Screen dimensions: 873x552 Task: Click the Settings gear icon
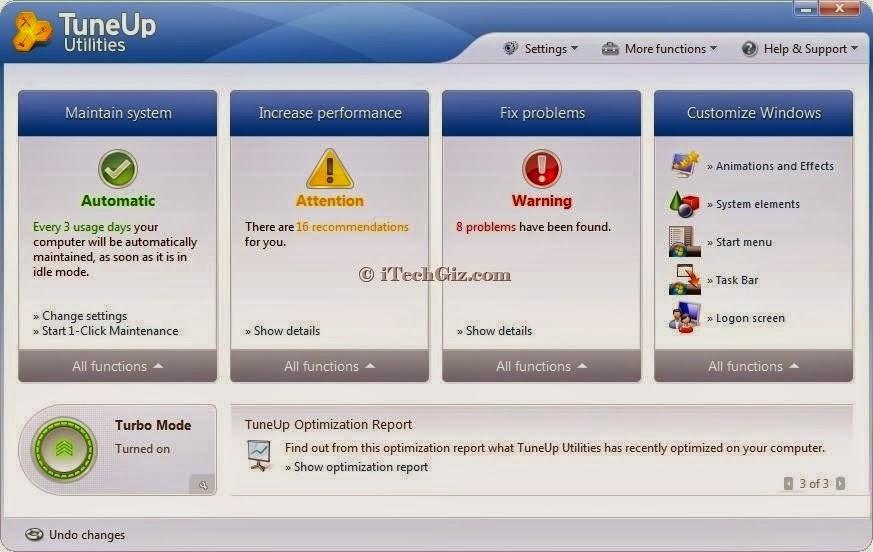pos(510,48)
